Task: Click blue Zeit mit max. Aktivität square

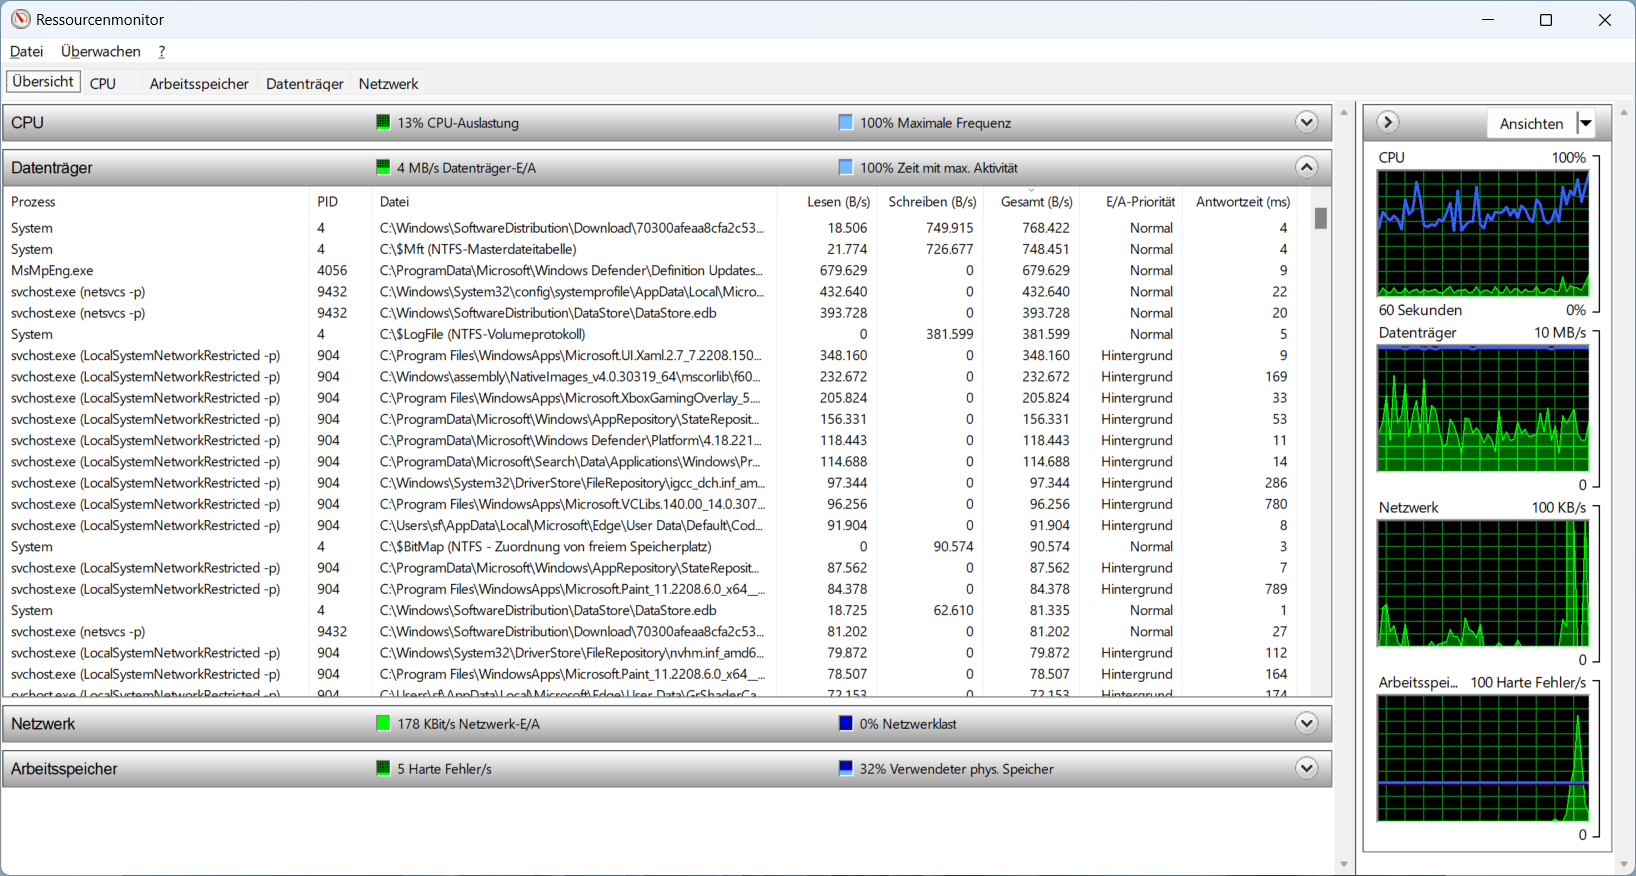Action: (846, 167)
